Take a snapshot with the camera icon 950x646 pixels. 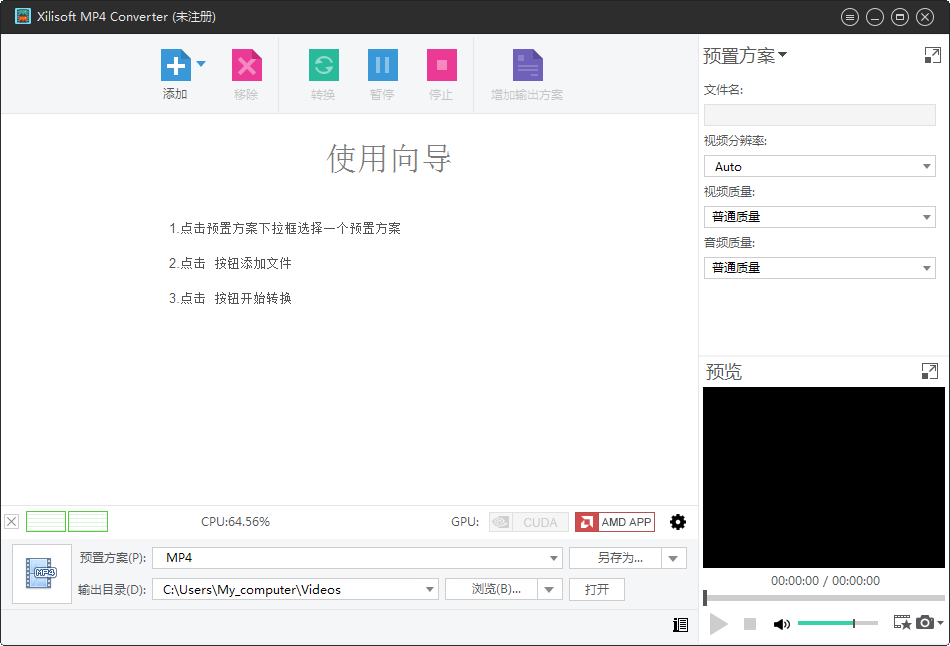pyautogui.click(x=925, y=622)
